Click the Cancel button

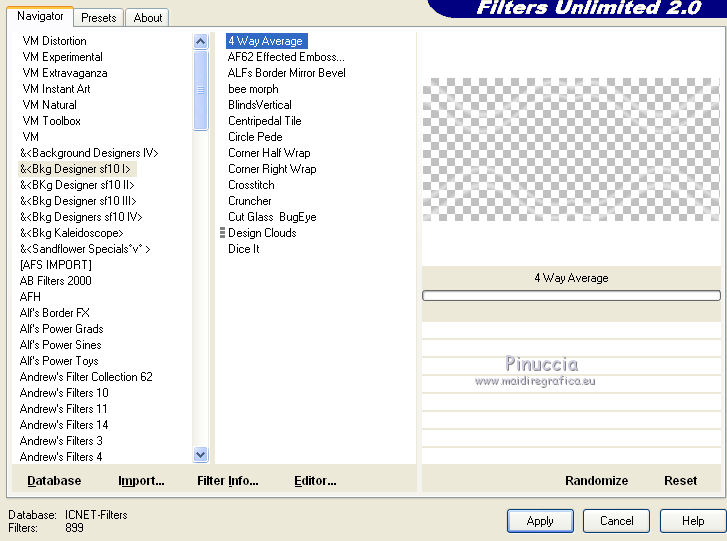click(616, 521)
